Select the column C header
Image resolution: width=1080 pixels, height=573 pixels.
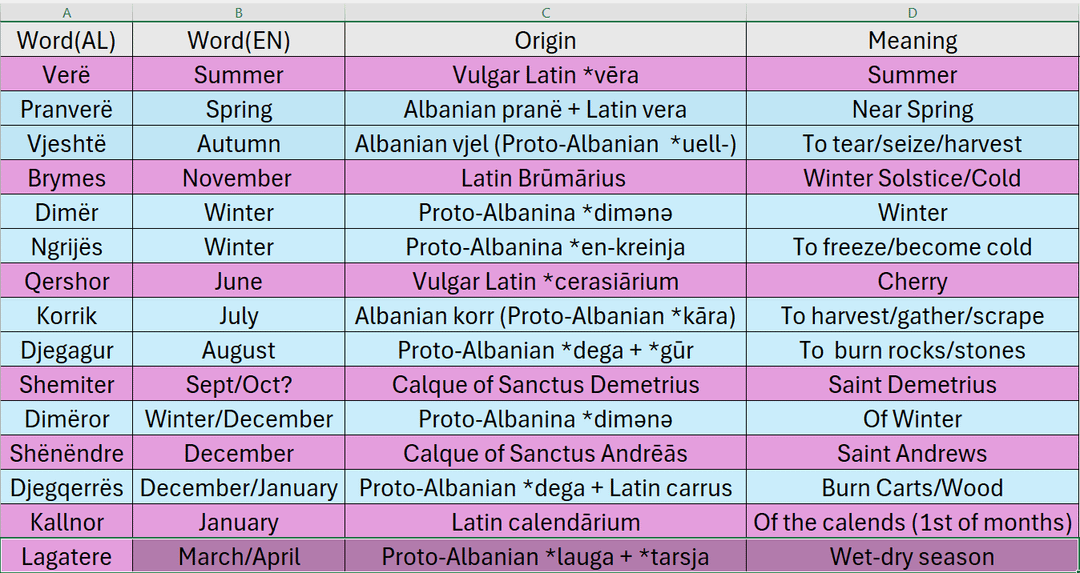coord(545,13)
